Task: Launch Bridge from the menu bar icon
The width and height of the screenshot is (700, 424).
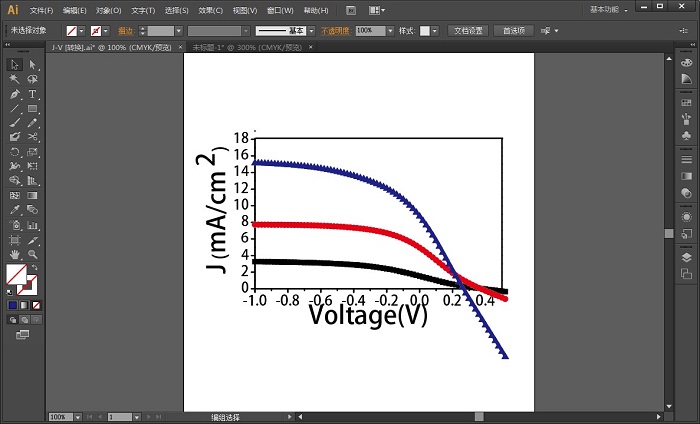Action: (x=351, y=10)
